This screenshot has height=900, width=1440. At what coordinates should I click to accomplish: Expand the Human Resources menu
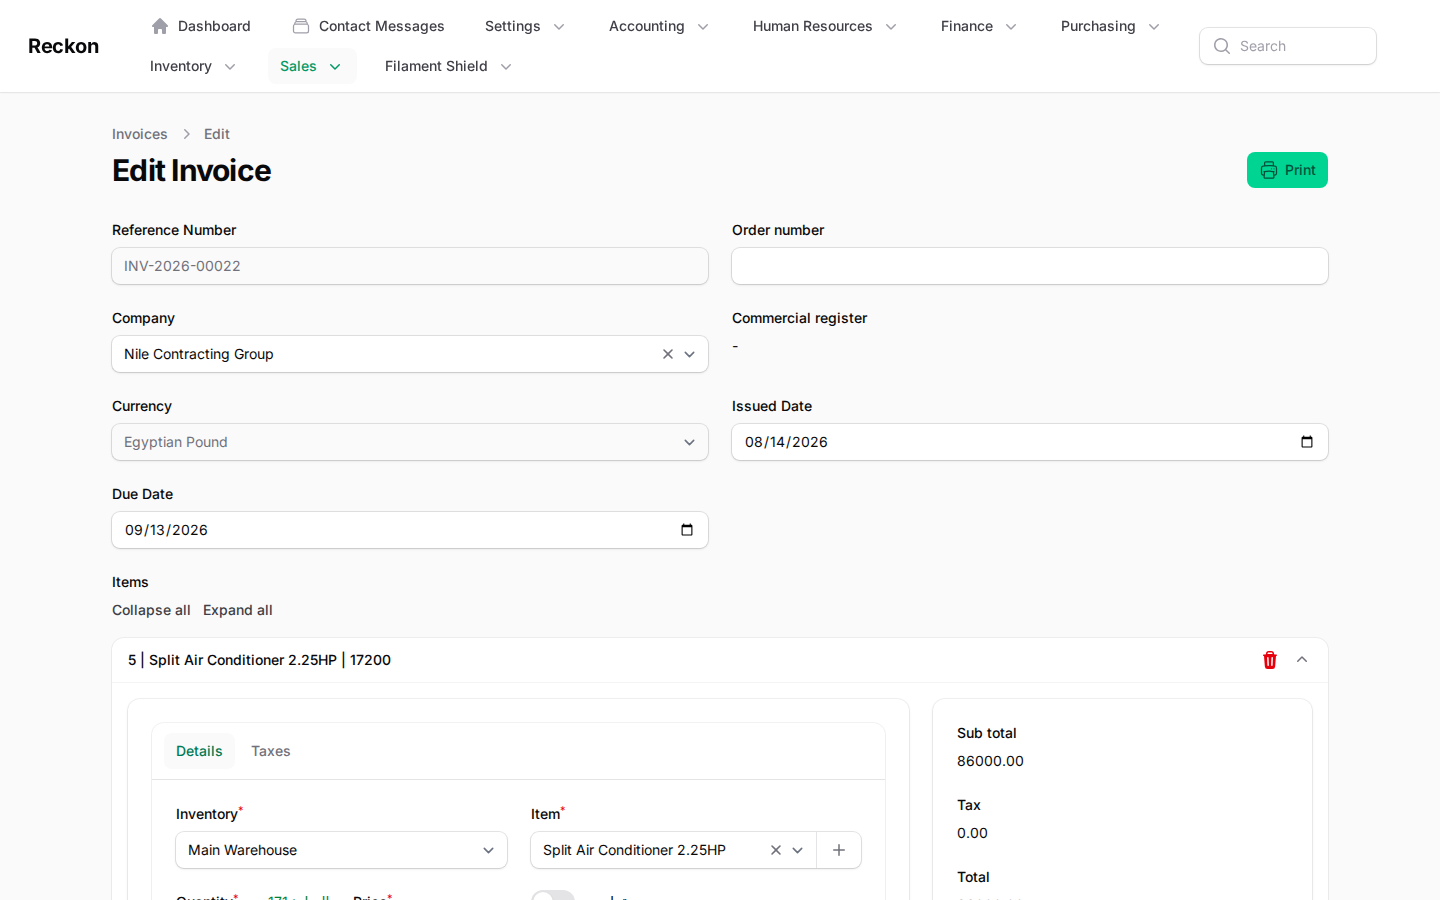tap(825, 26)
